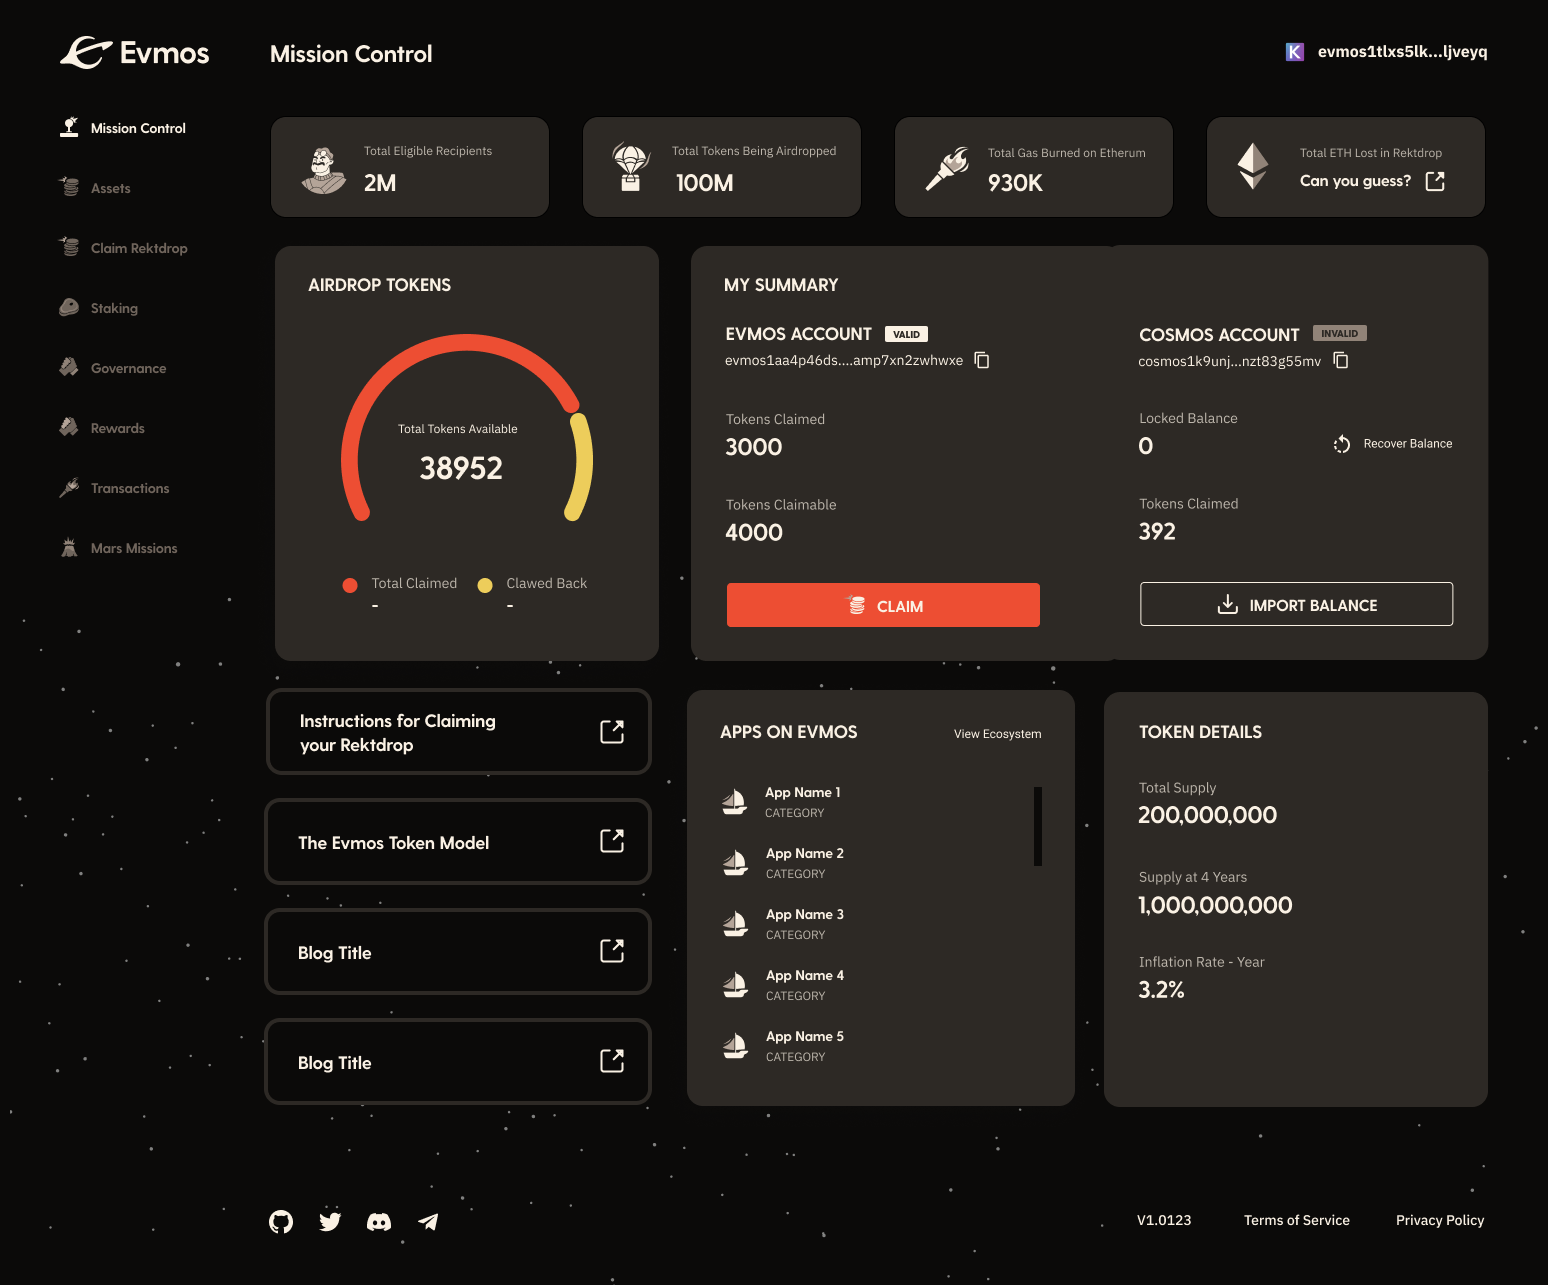Open the connected wallet address in header
This screenshot has width=1548, height=1285.
coord(1401,52)
